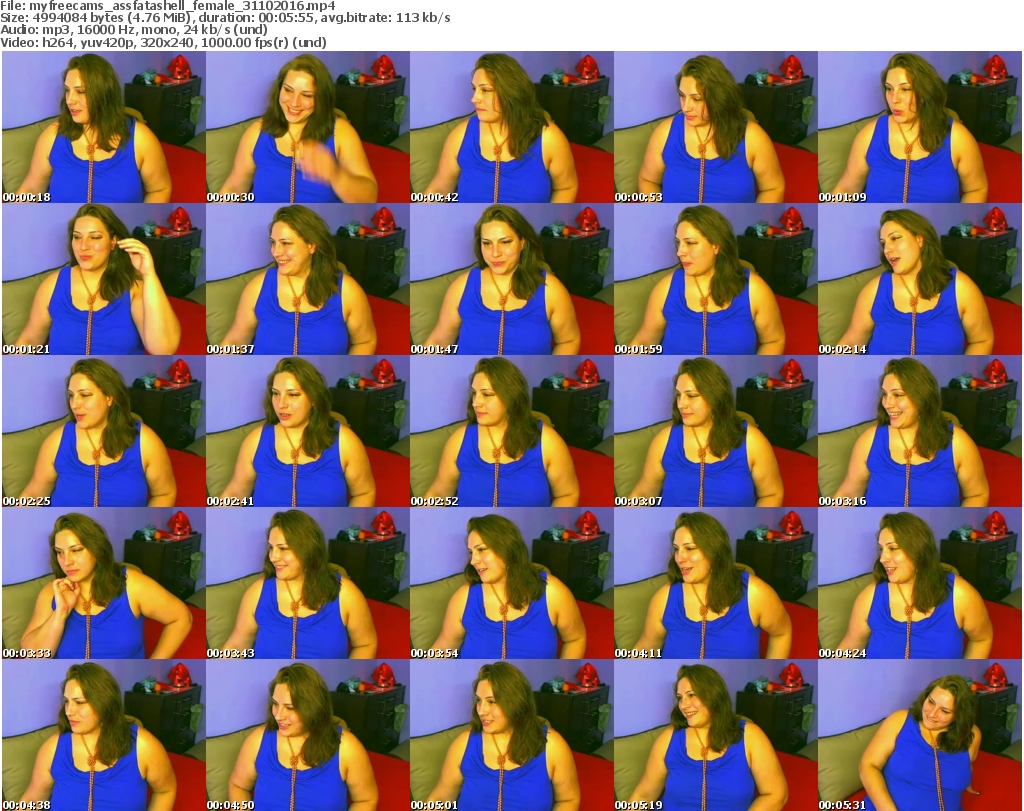
Task: Select the thumbnail timestamped 00:03:54
Action: [512, 584]
